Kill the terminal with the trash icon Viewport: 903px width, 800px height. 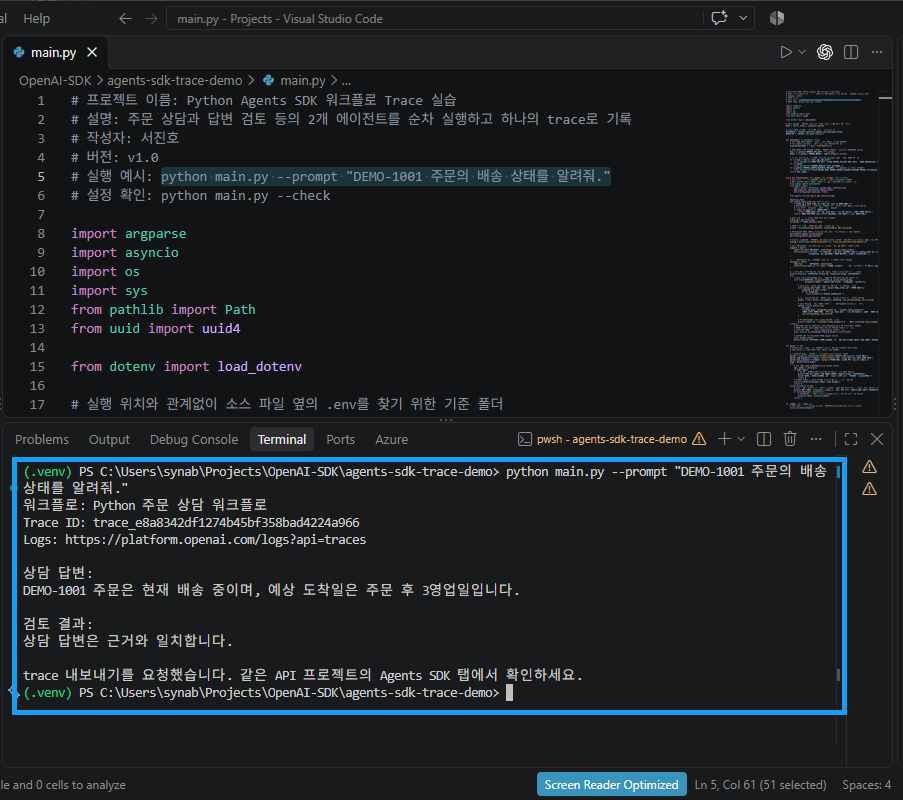(x=790, y=439)
